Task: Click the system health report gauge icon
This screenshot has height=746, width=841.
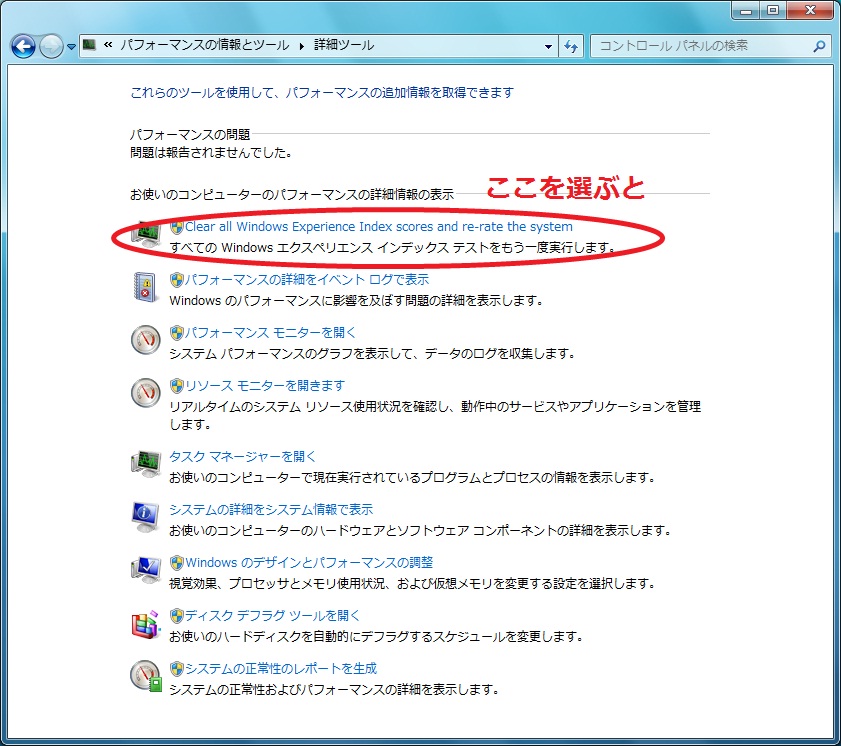Action: coord(146,676)
